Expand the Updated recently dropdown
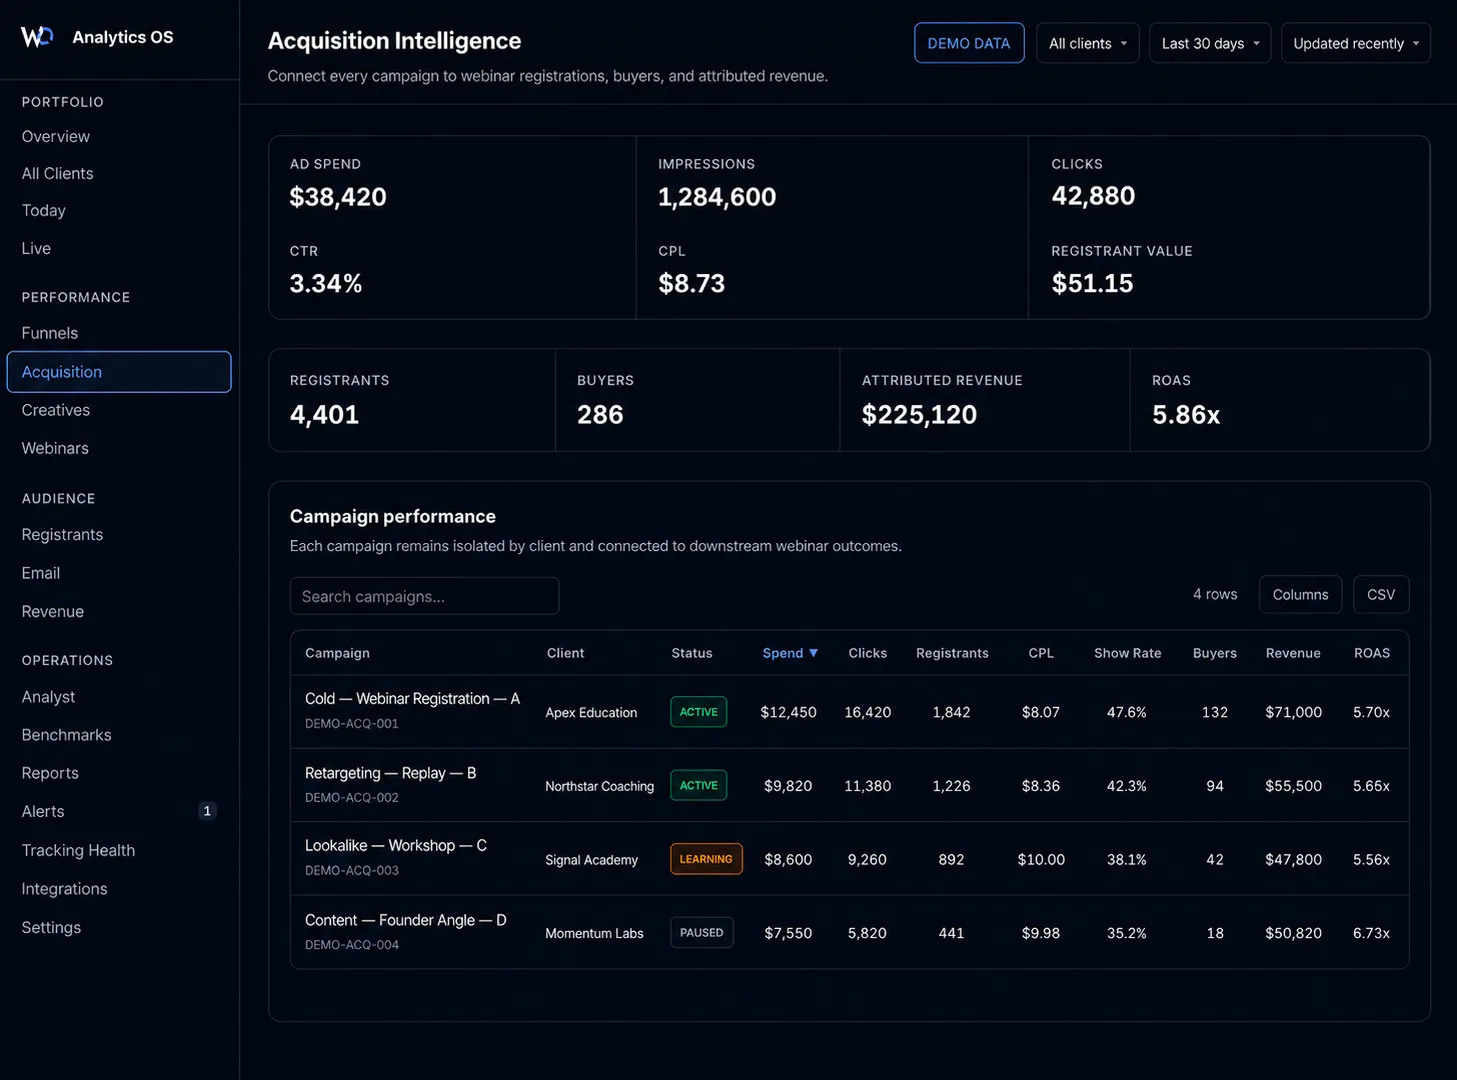This screenshot has height=1080, width=1457. pos(1356,43)
